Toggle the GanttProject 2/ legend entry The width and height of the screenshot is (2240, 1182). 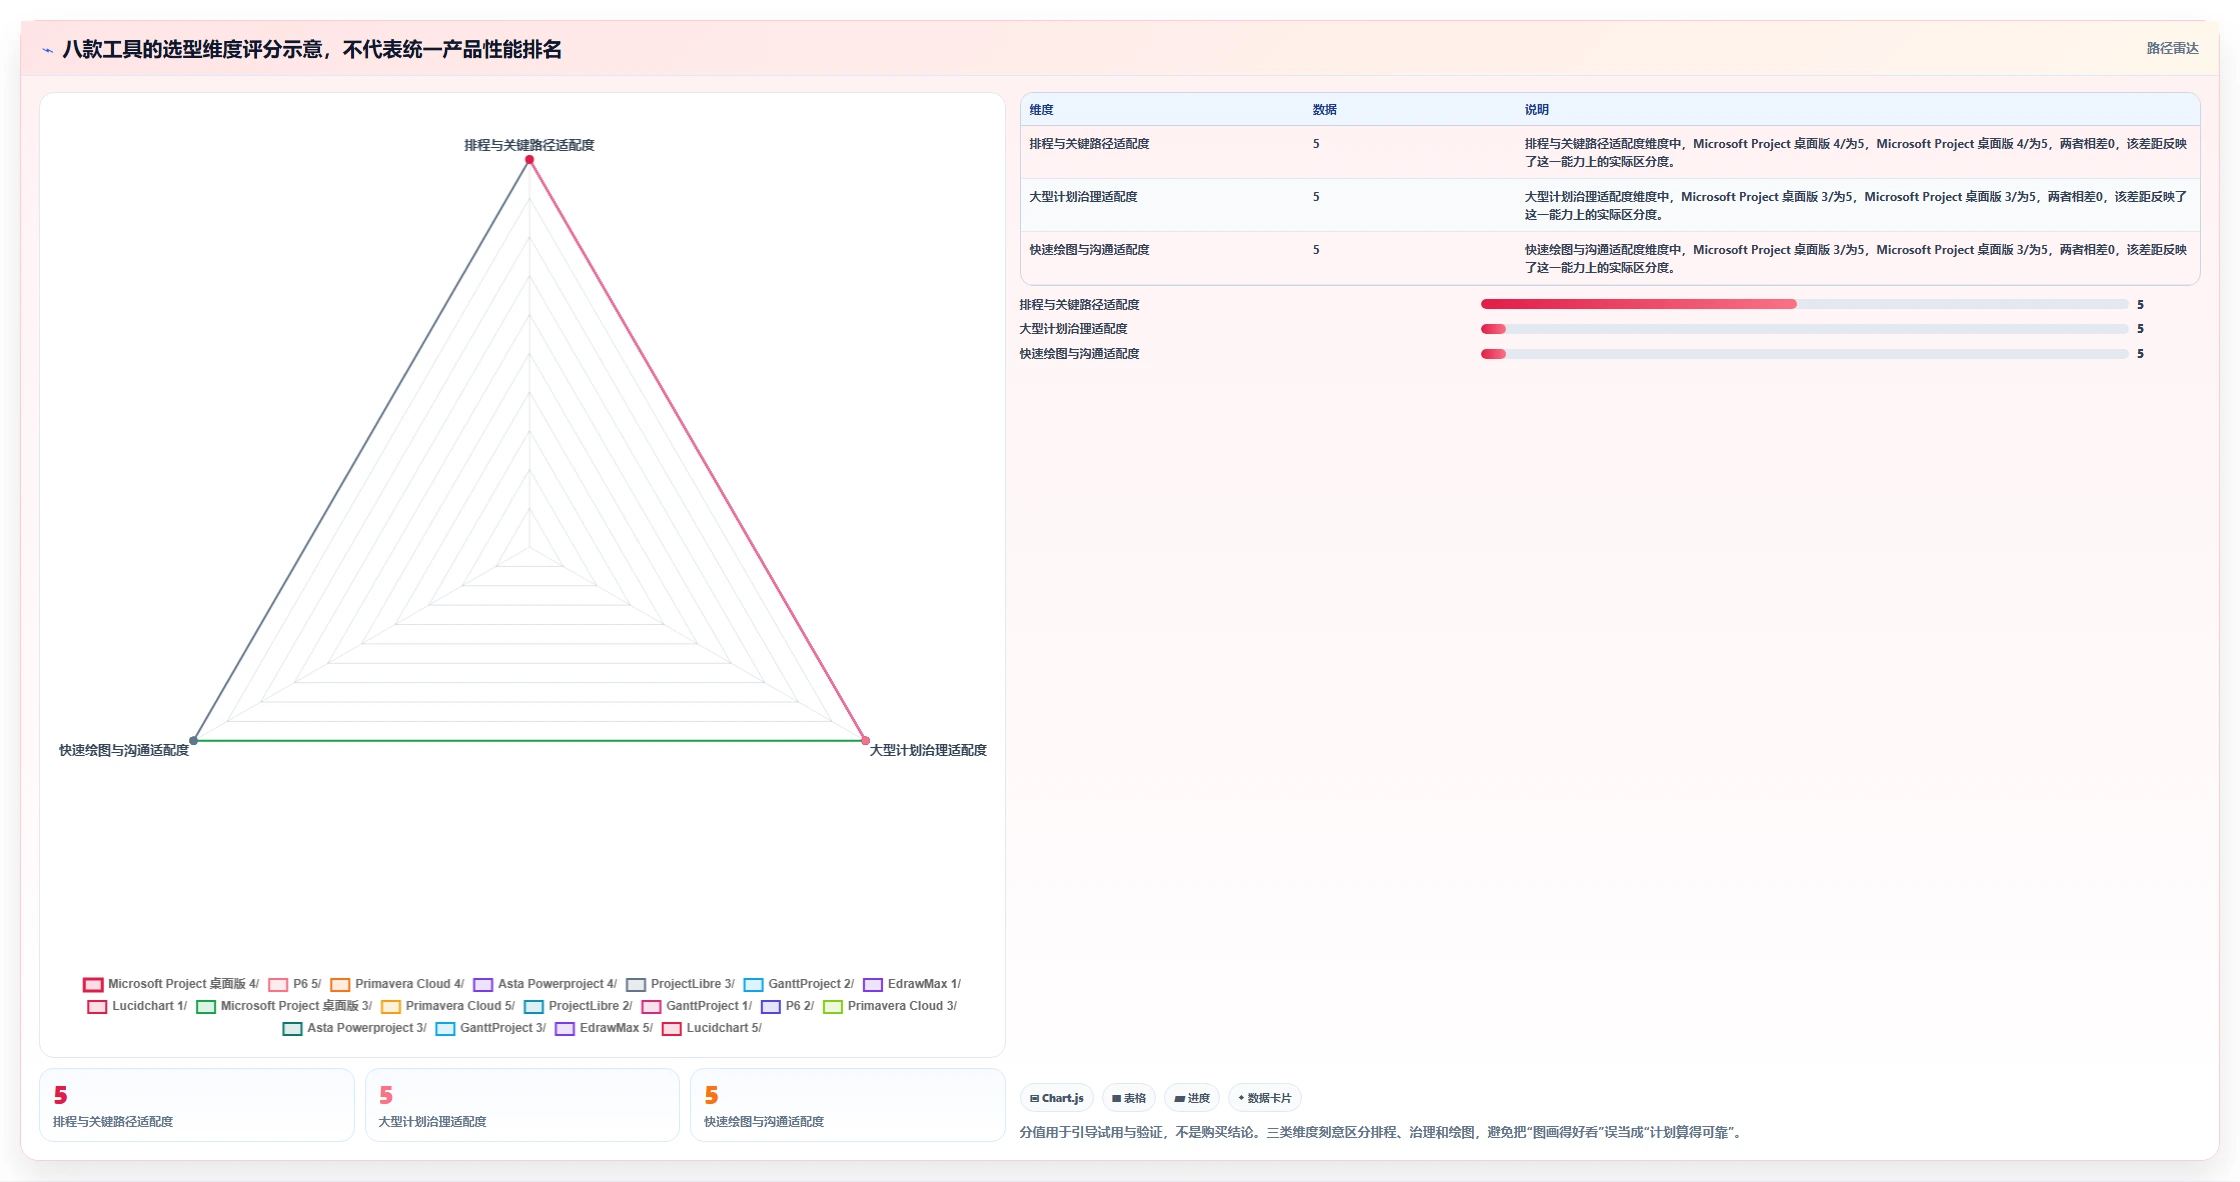click(x=799, y=984)
